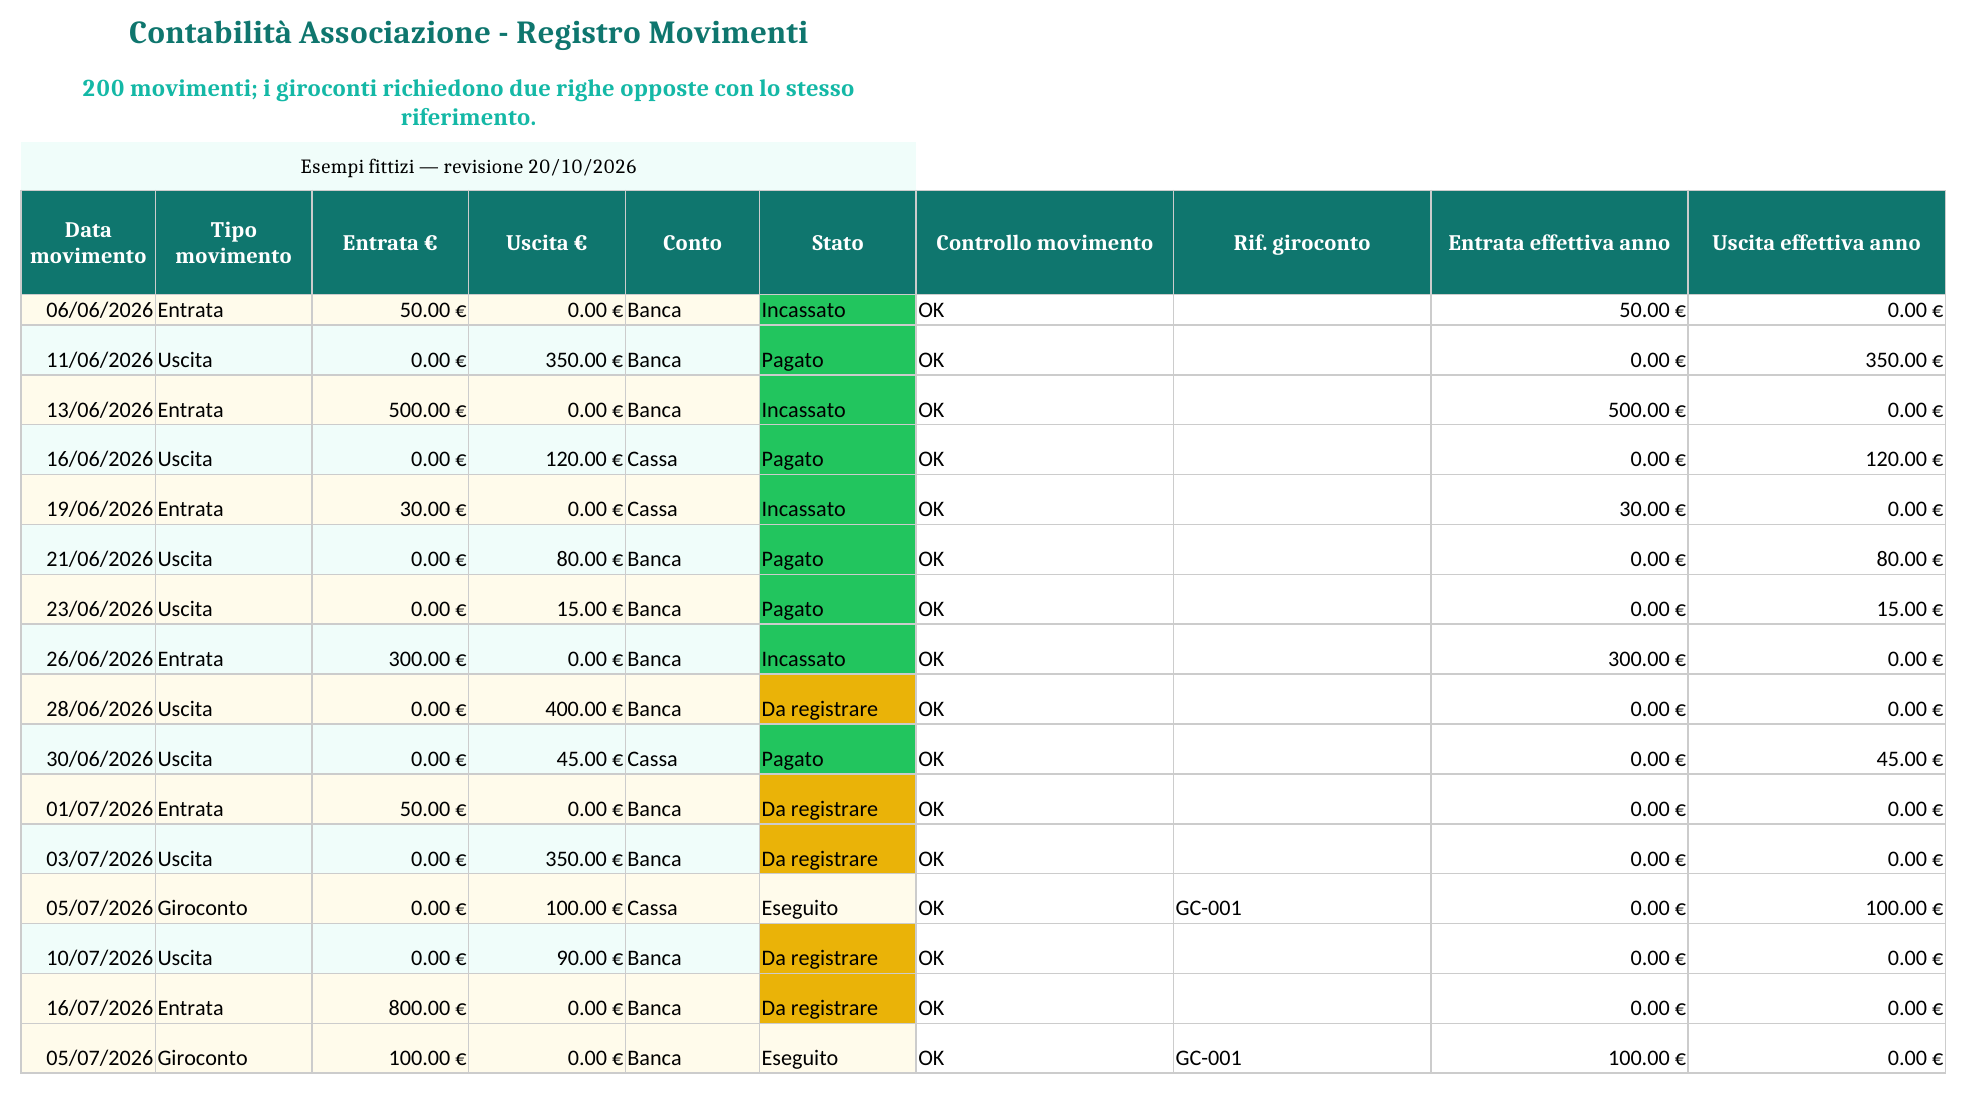Click the 120.00 € Uscita cell on 16/06/2026
The width and height of the screenshot is (1966, 1094).
point(547,450)
